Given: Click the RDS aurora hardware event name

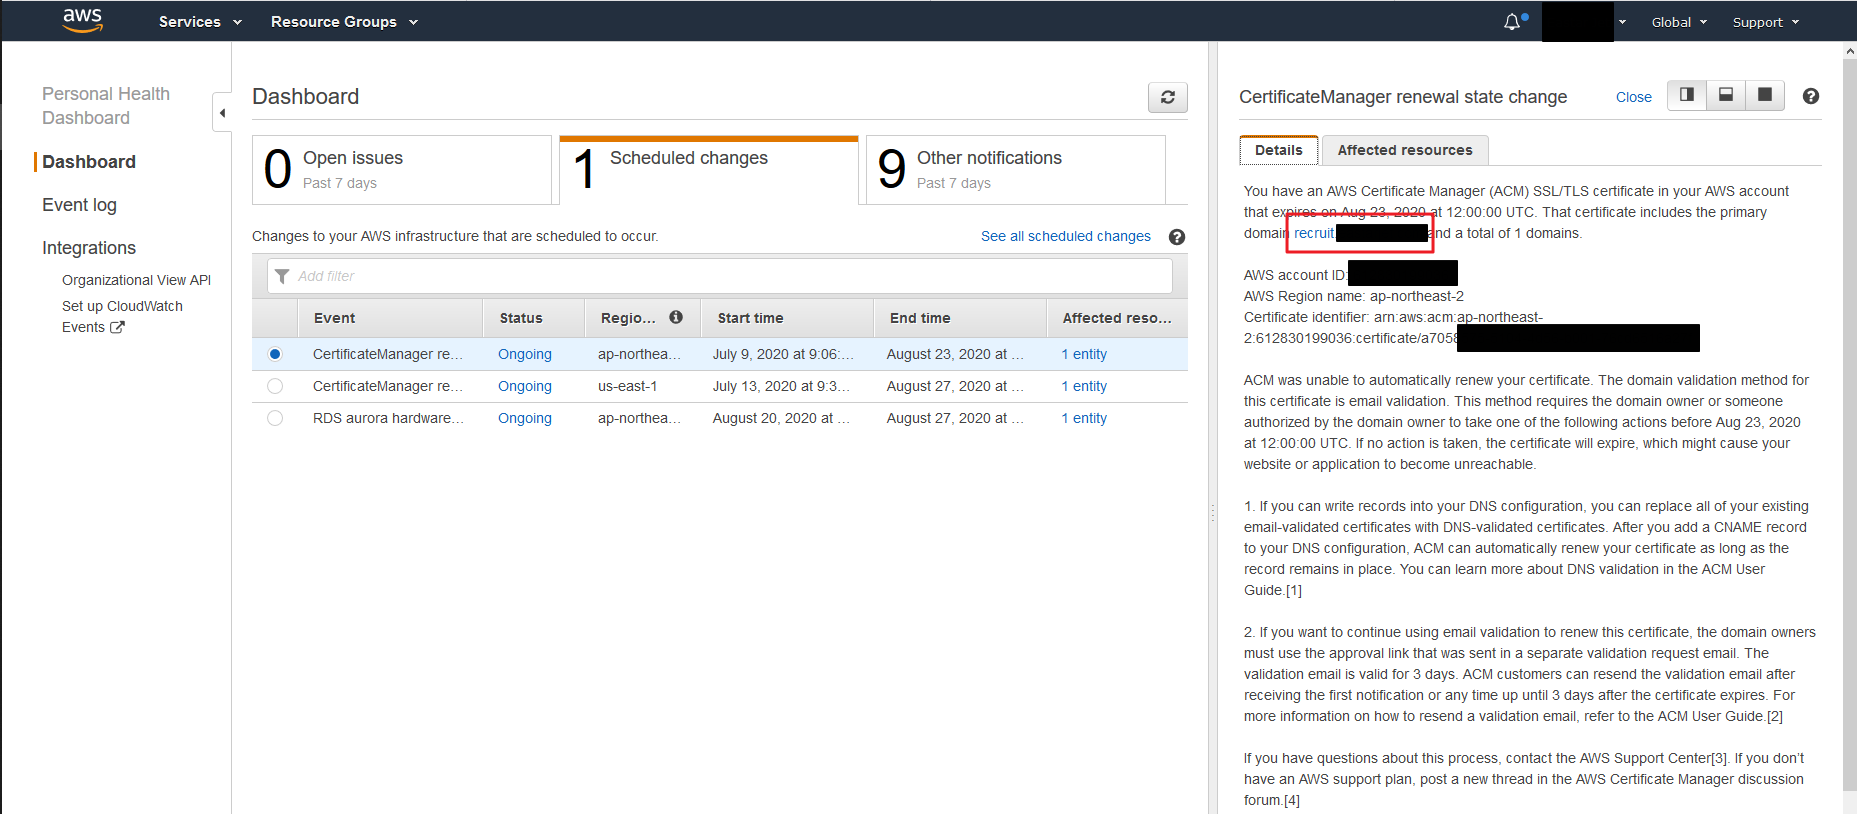Looking at the screenshot, I should [x=388, y=418].
